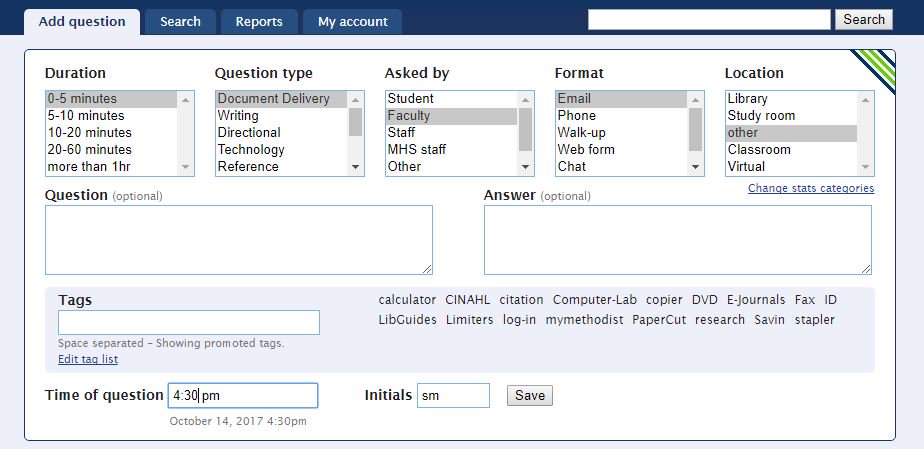Open the 'Change stats categories' link
The image size is (924, 449).
click(x=811, y=189)
